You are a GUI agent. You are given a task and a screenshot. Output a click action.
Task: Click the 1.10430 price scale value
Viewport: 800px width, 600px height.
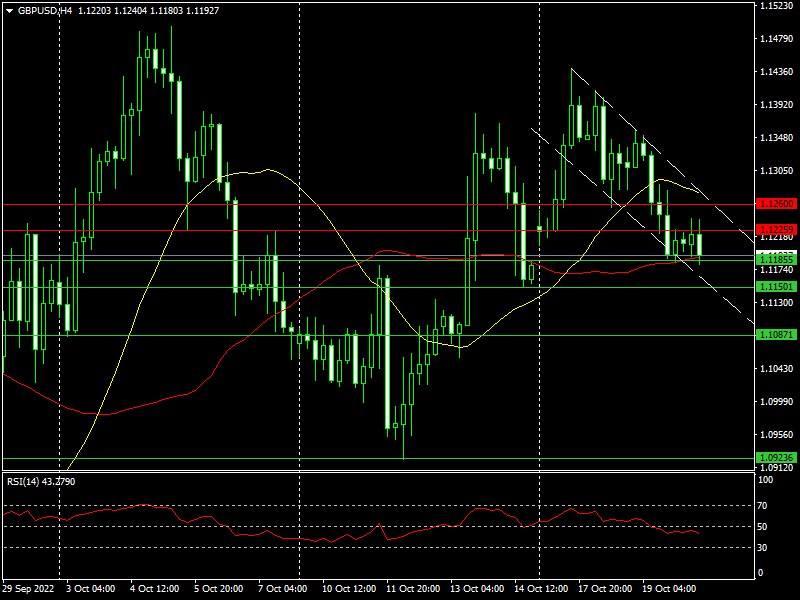click(x=776, y=368)
